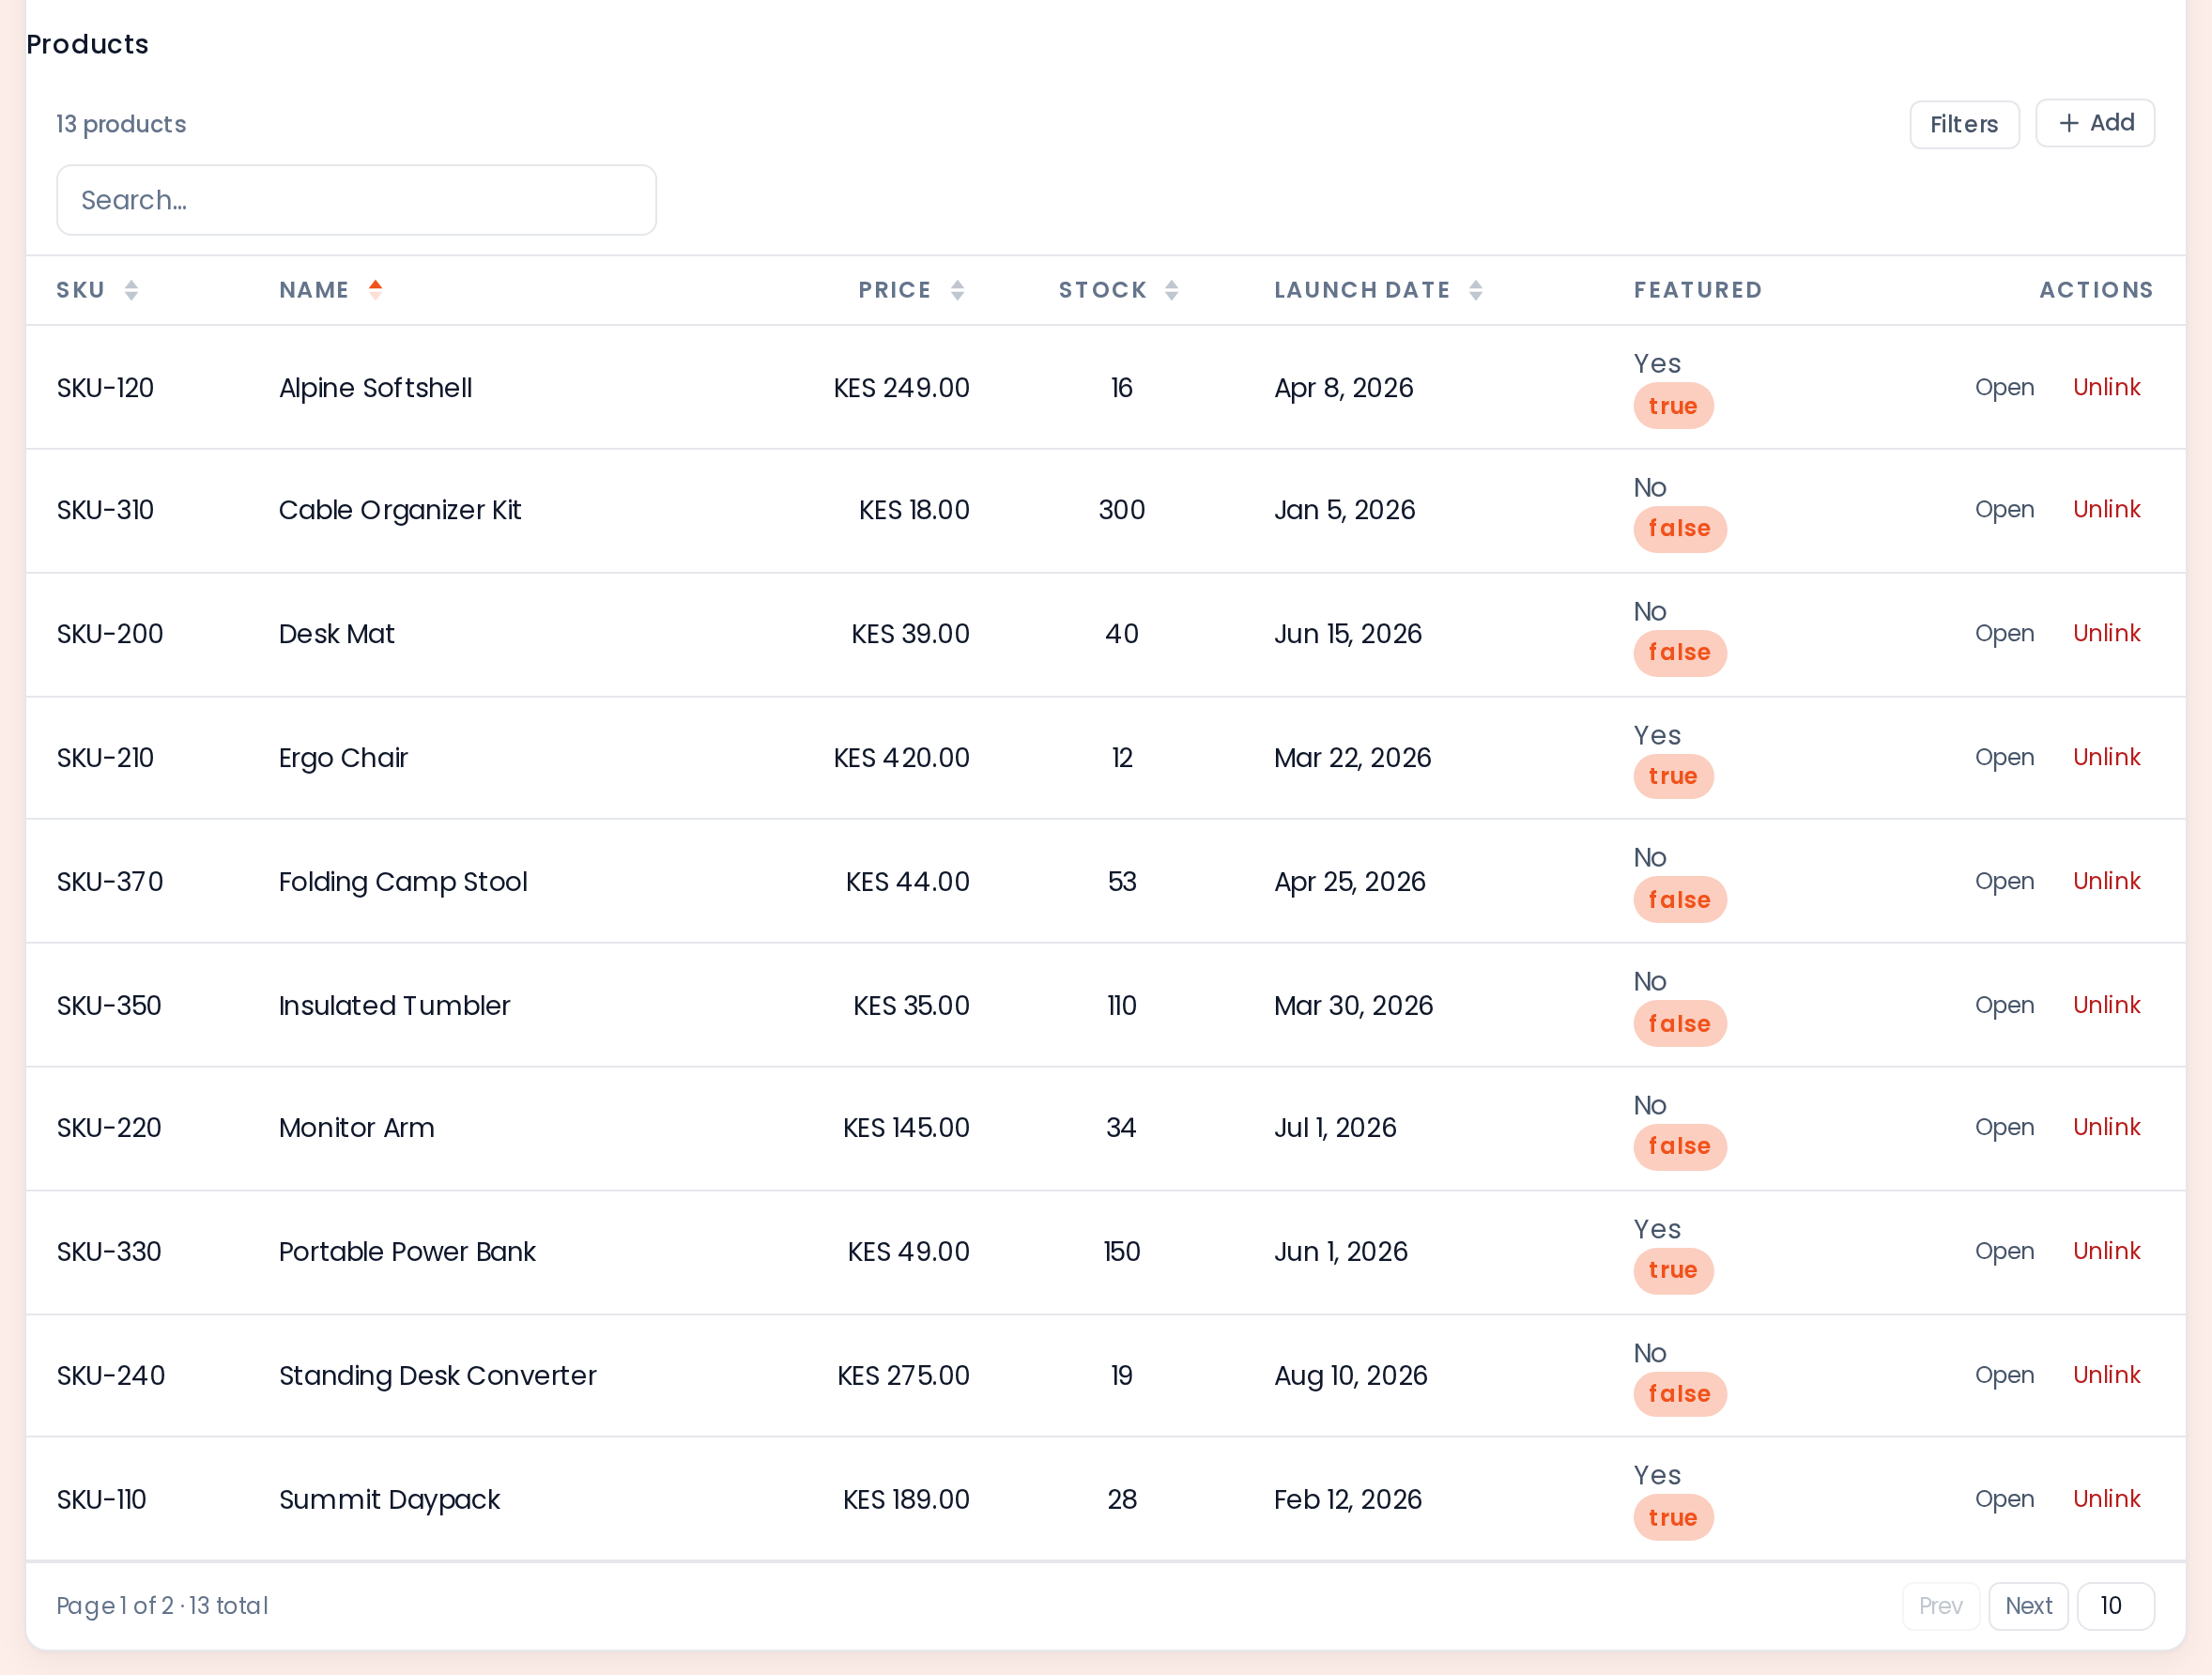Unlink the Folding Camp Stool row

coord(2106,881)
